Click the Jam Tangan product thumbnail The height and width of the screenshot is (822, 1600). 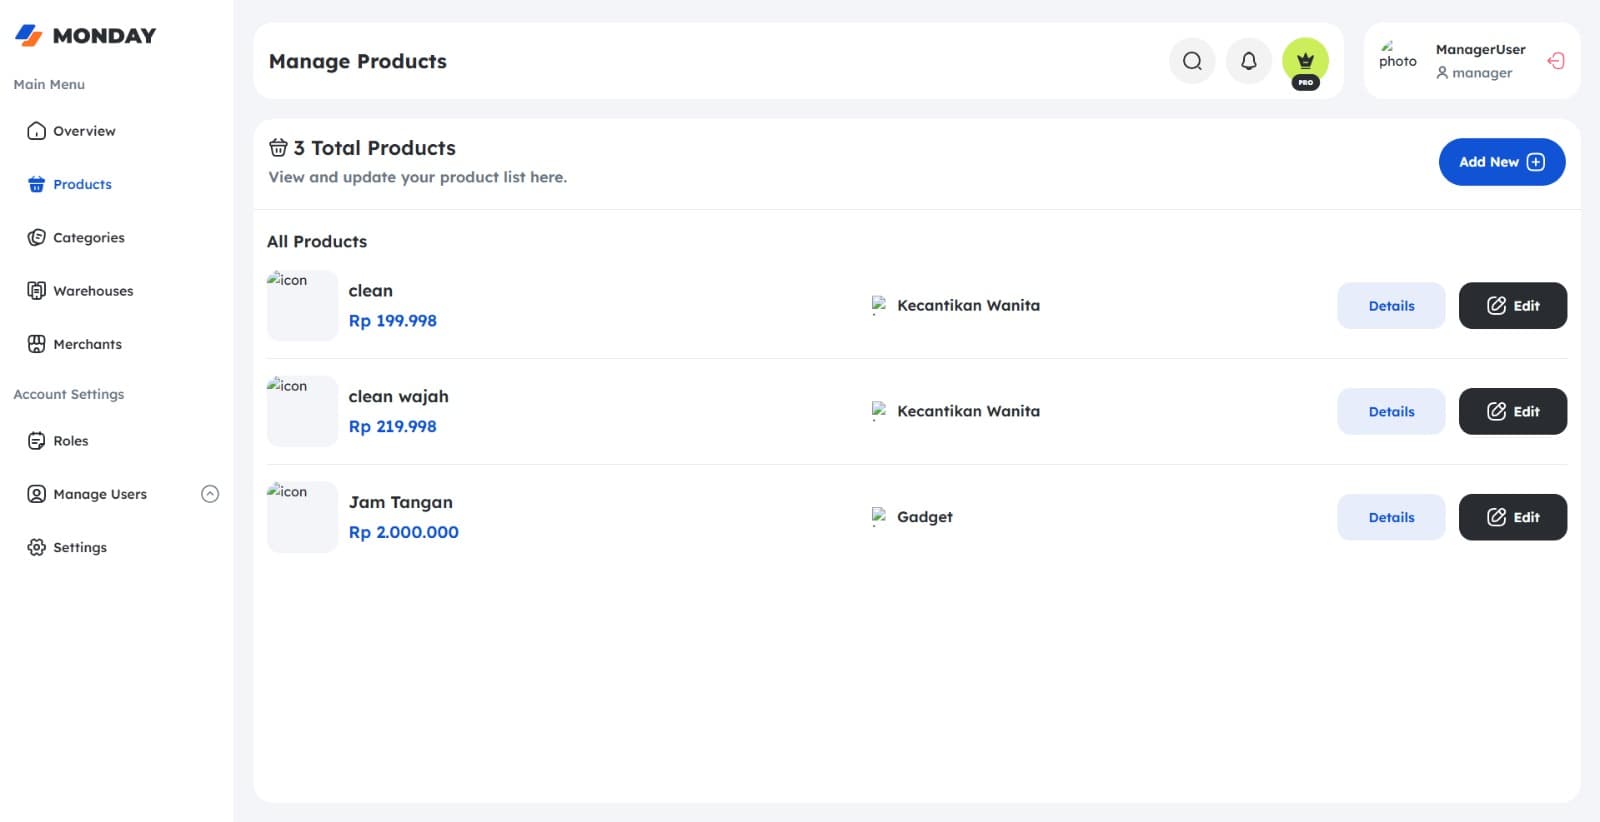[x=302, y=517]
